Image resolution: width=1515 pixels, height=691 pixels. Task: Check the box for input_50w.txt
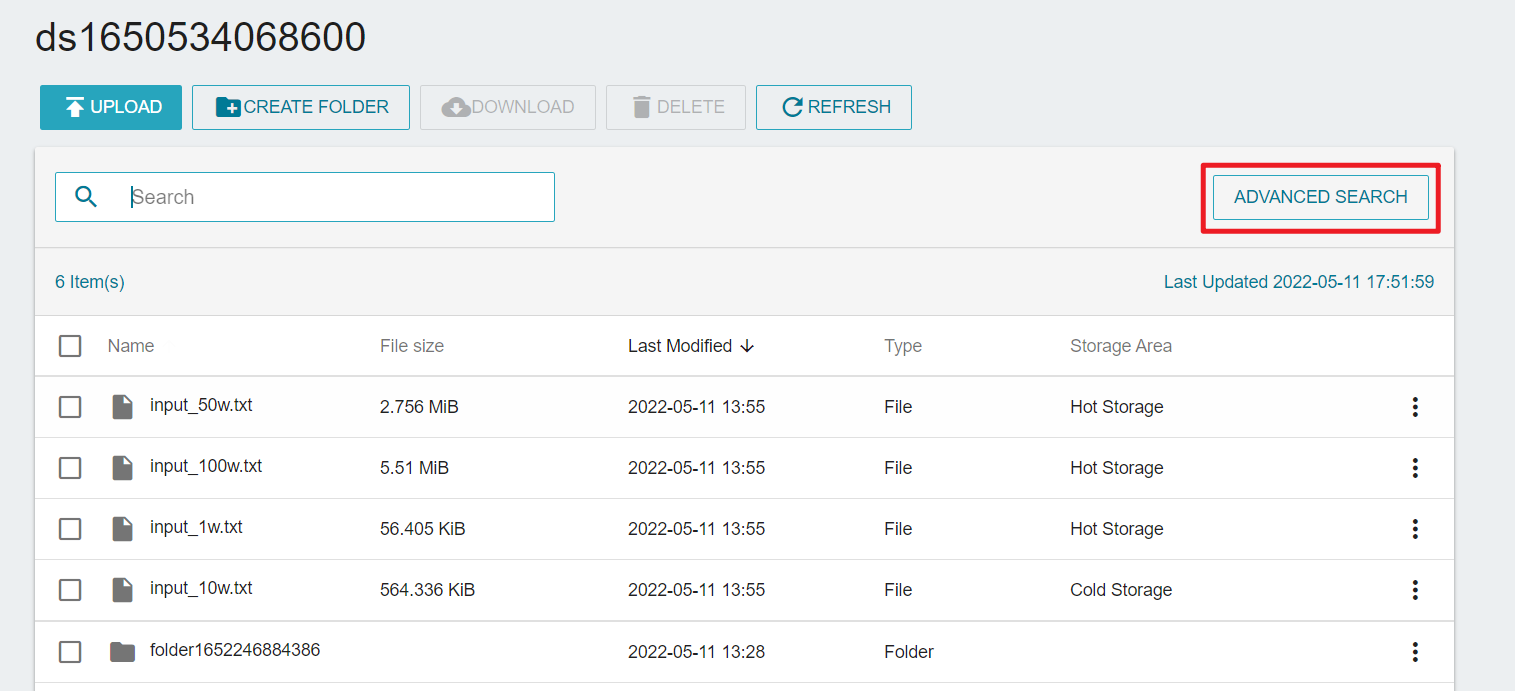click(70, 407)
